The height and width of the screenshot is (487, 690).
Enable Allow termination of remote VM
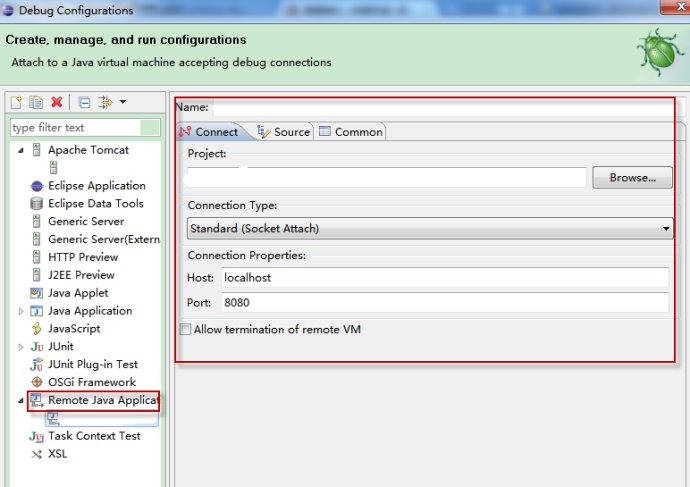184,329
